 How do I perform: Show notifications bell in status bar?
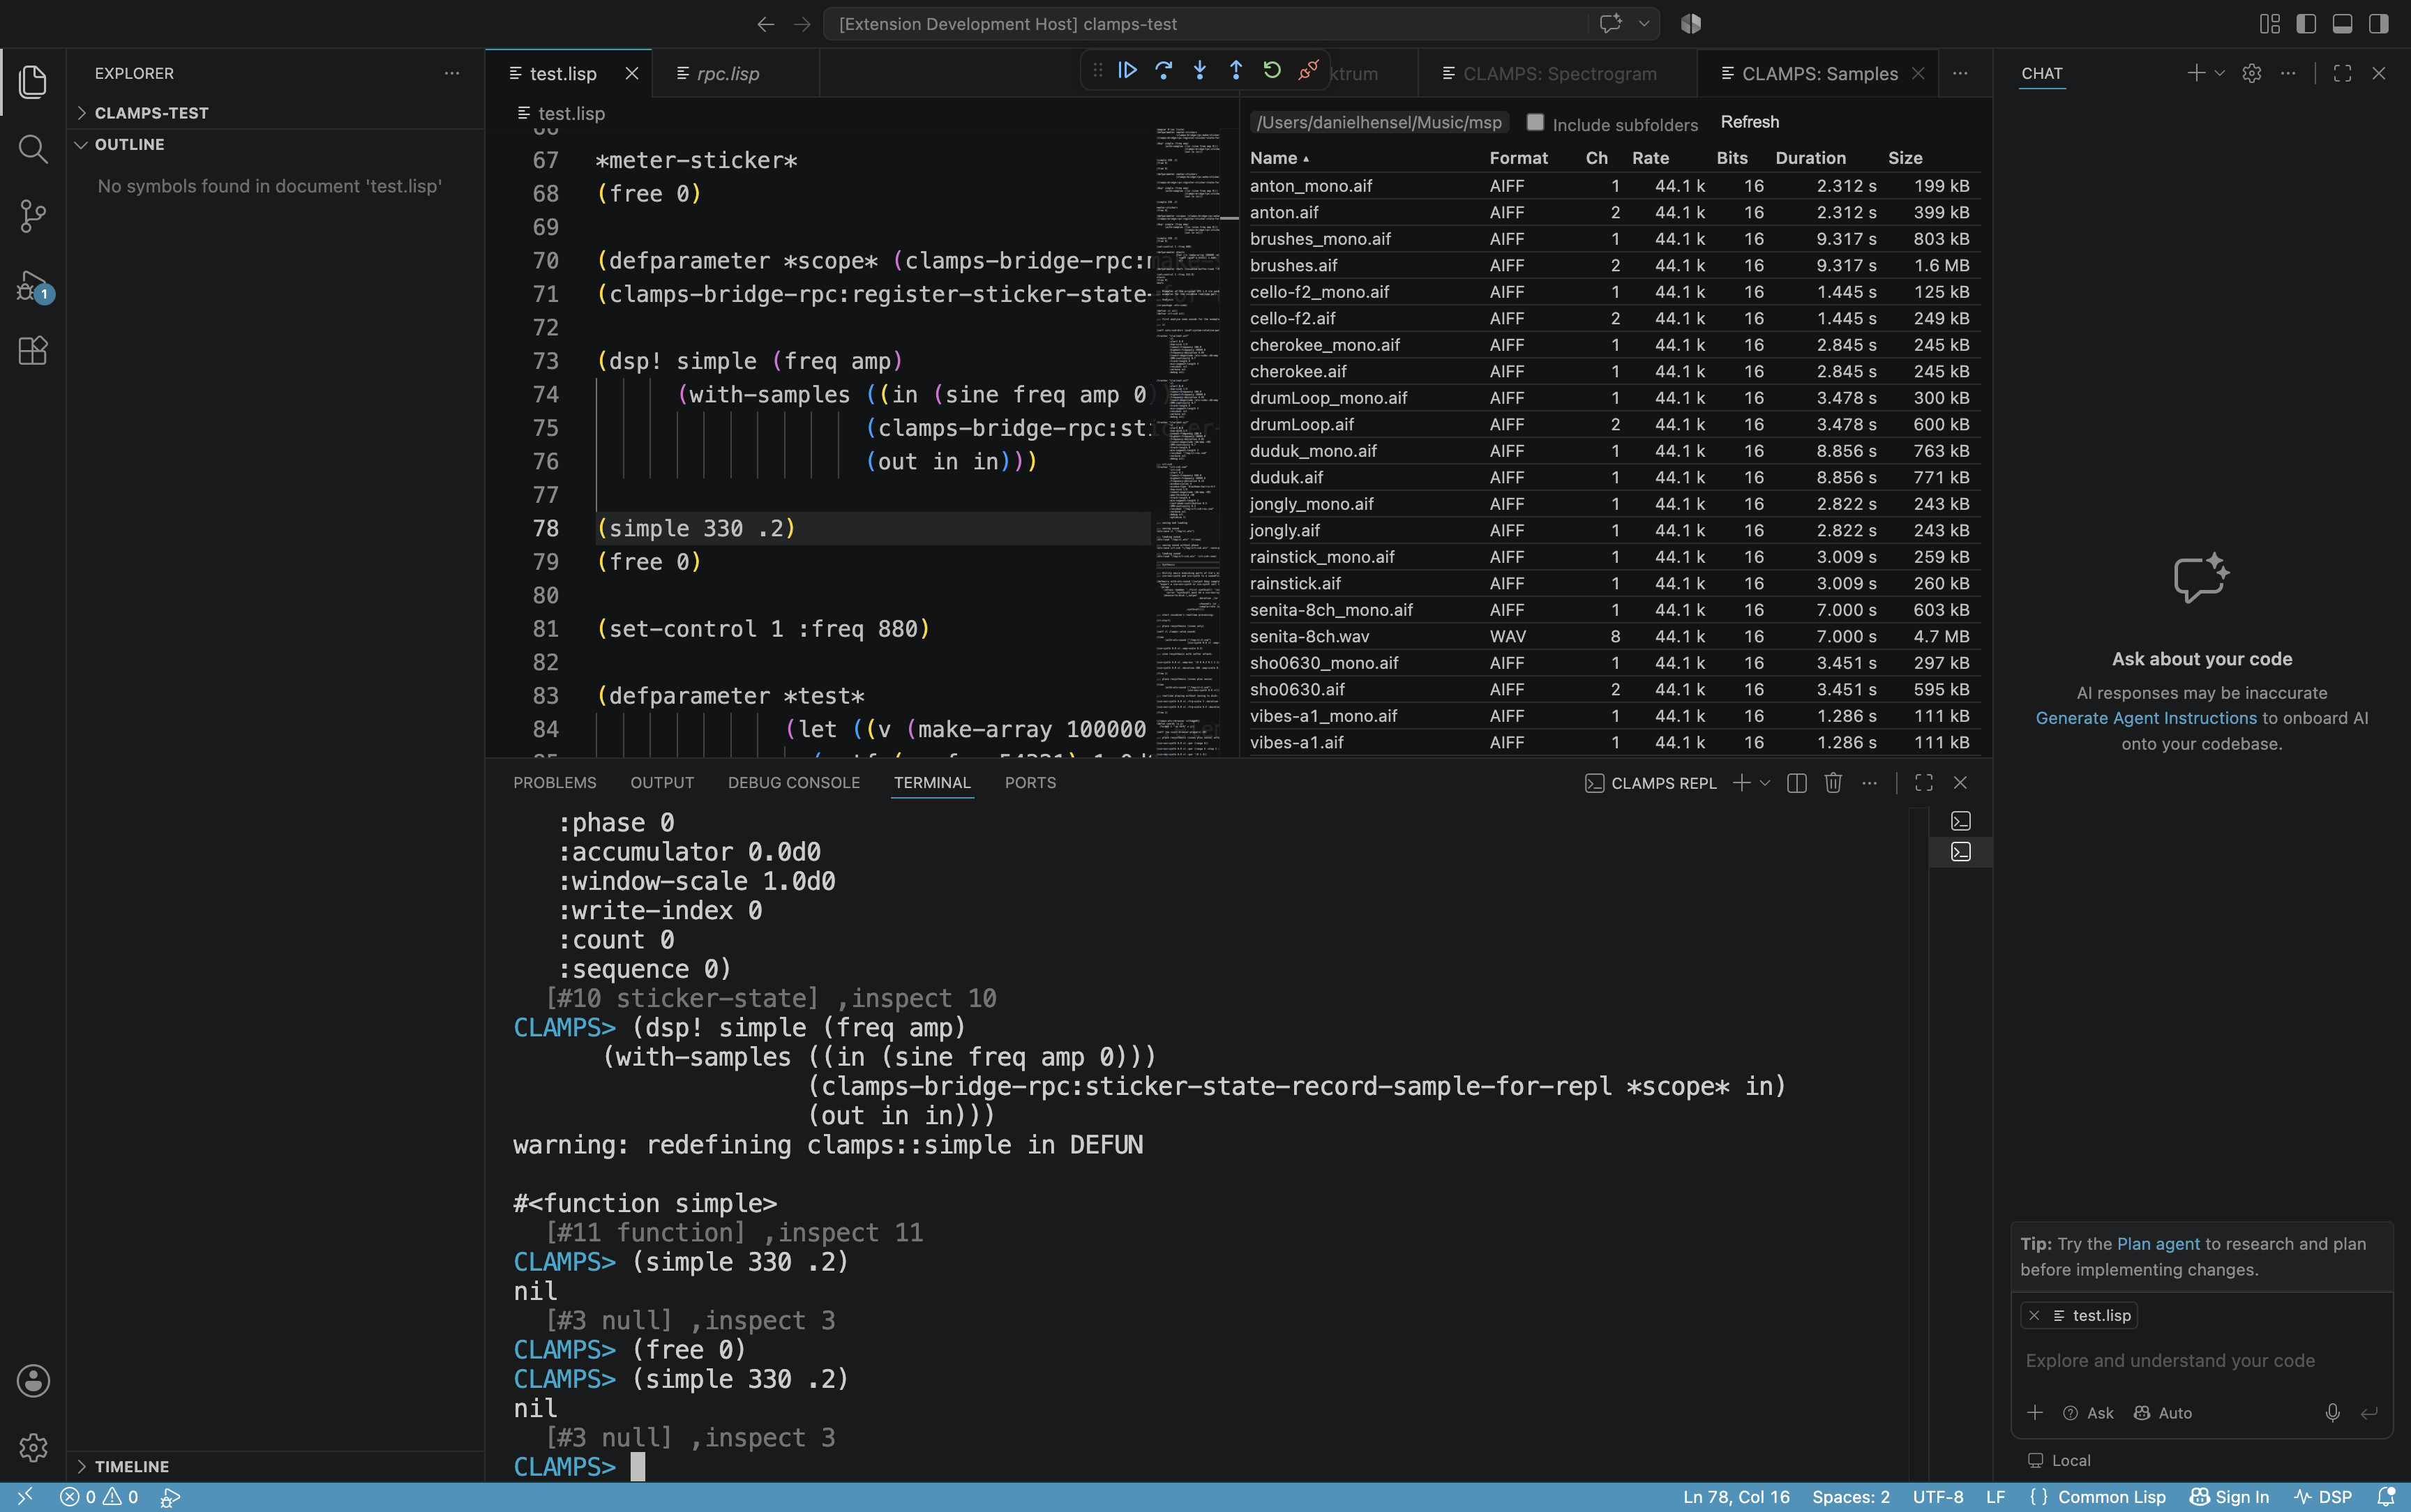pyautogui.click(x=2386, y=1497)
